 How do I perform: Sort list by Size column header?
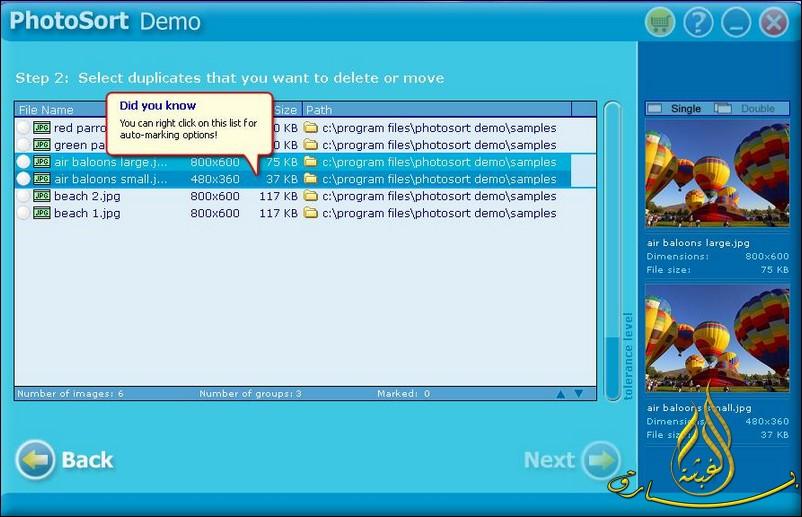click(286, 109)
